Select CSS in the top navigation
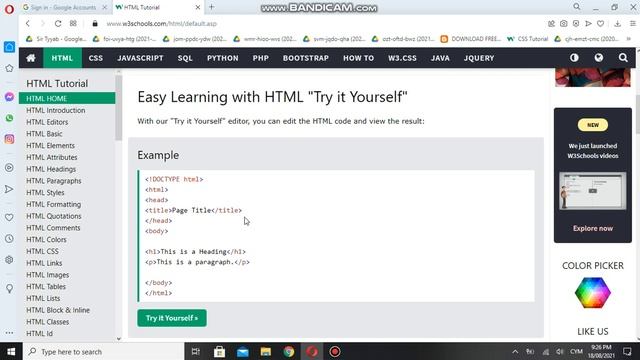This screenshot has width=640, height=360. coord(96,58)
